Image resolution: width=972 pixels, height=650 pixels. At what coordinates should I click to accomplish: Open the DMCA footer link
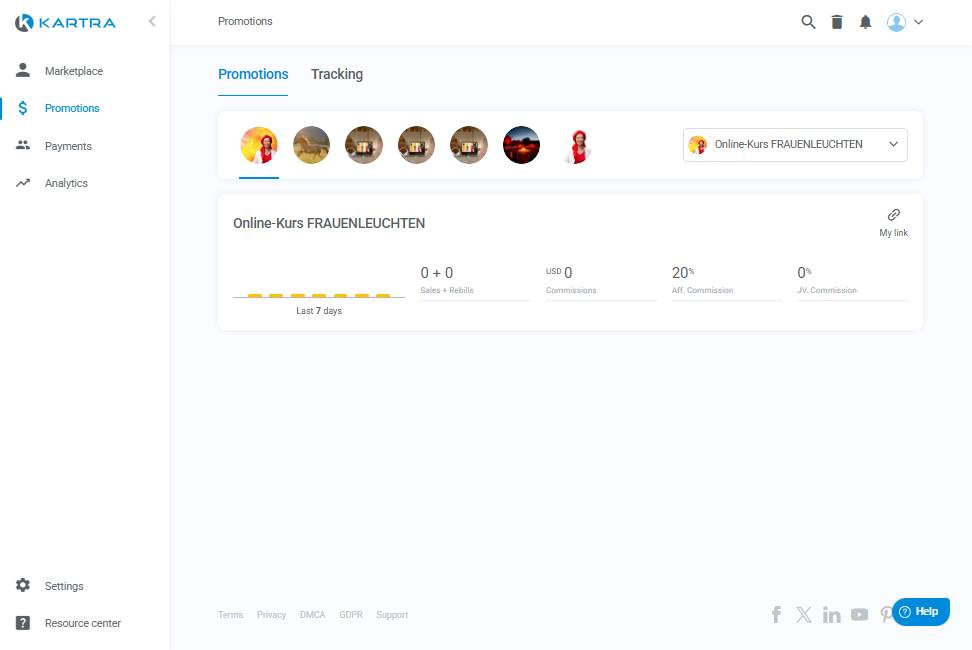point(312,615)
